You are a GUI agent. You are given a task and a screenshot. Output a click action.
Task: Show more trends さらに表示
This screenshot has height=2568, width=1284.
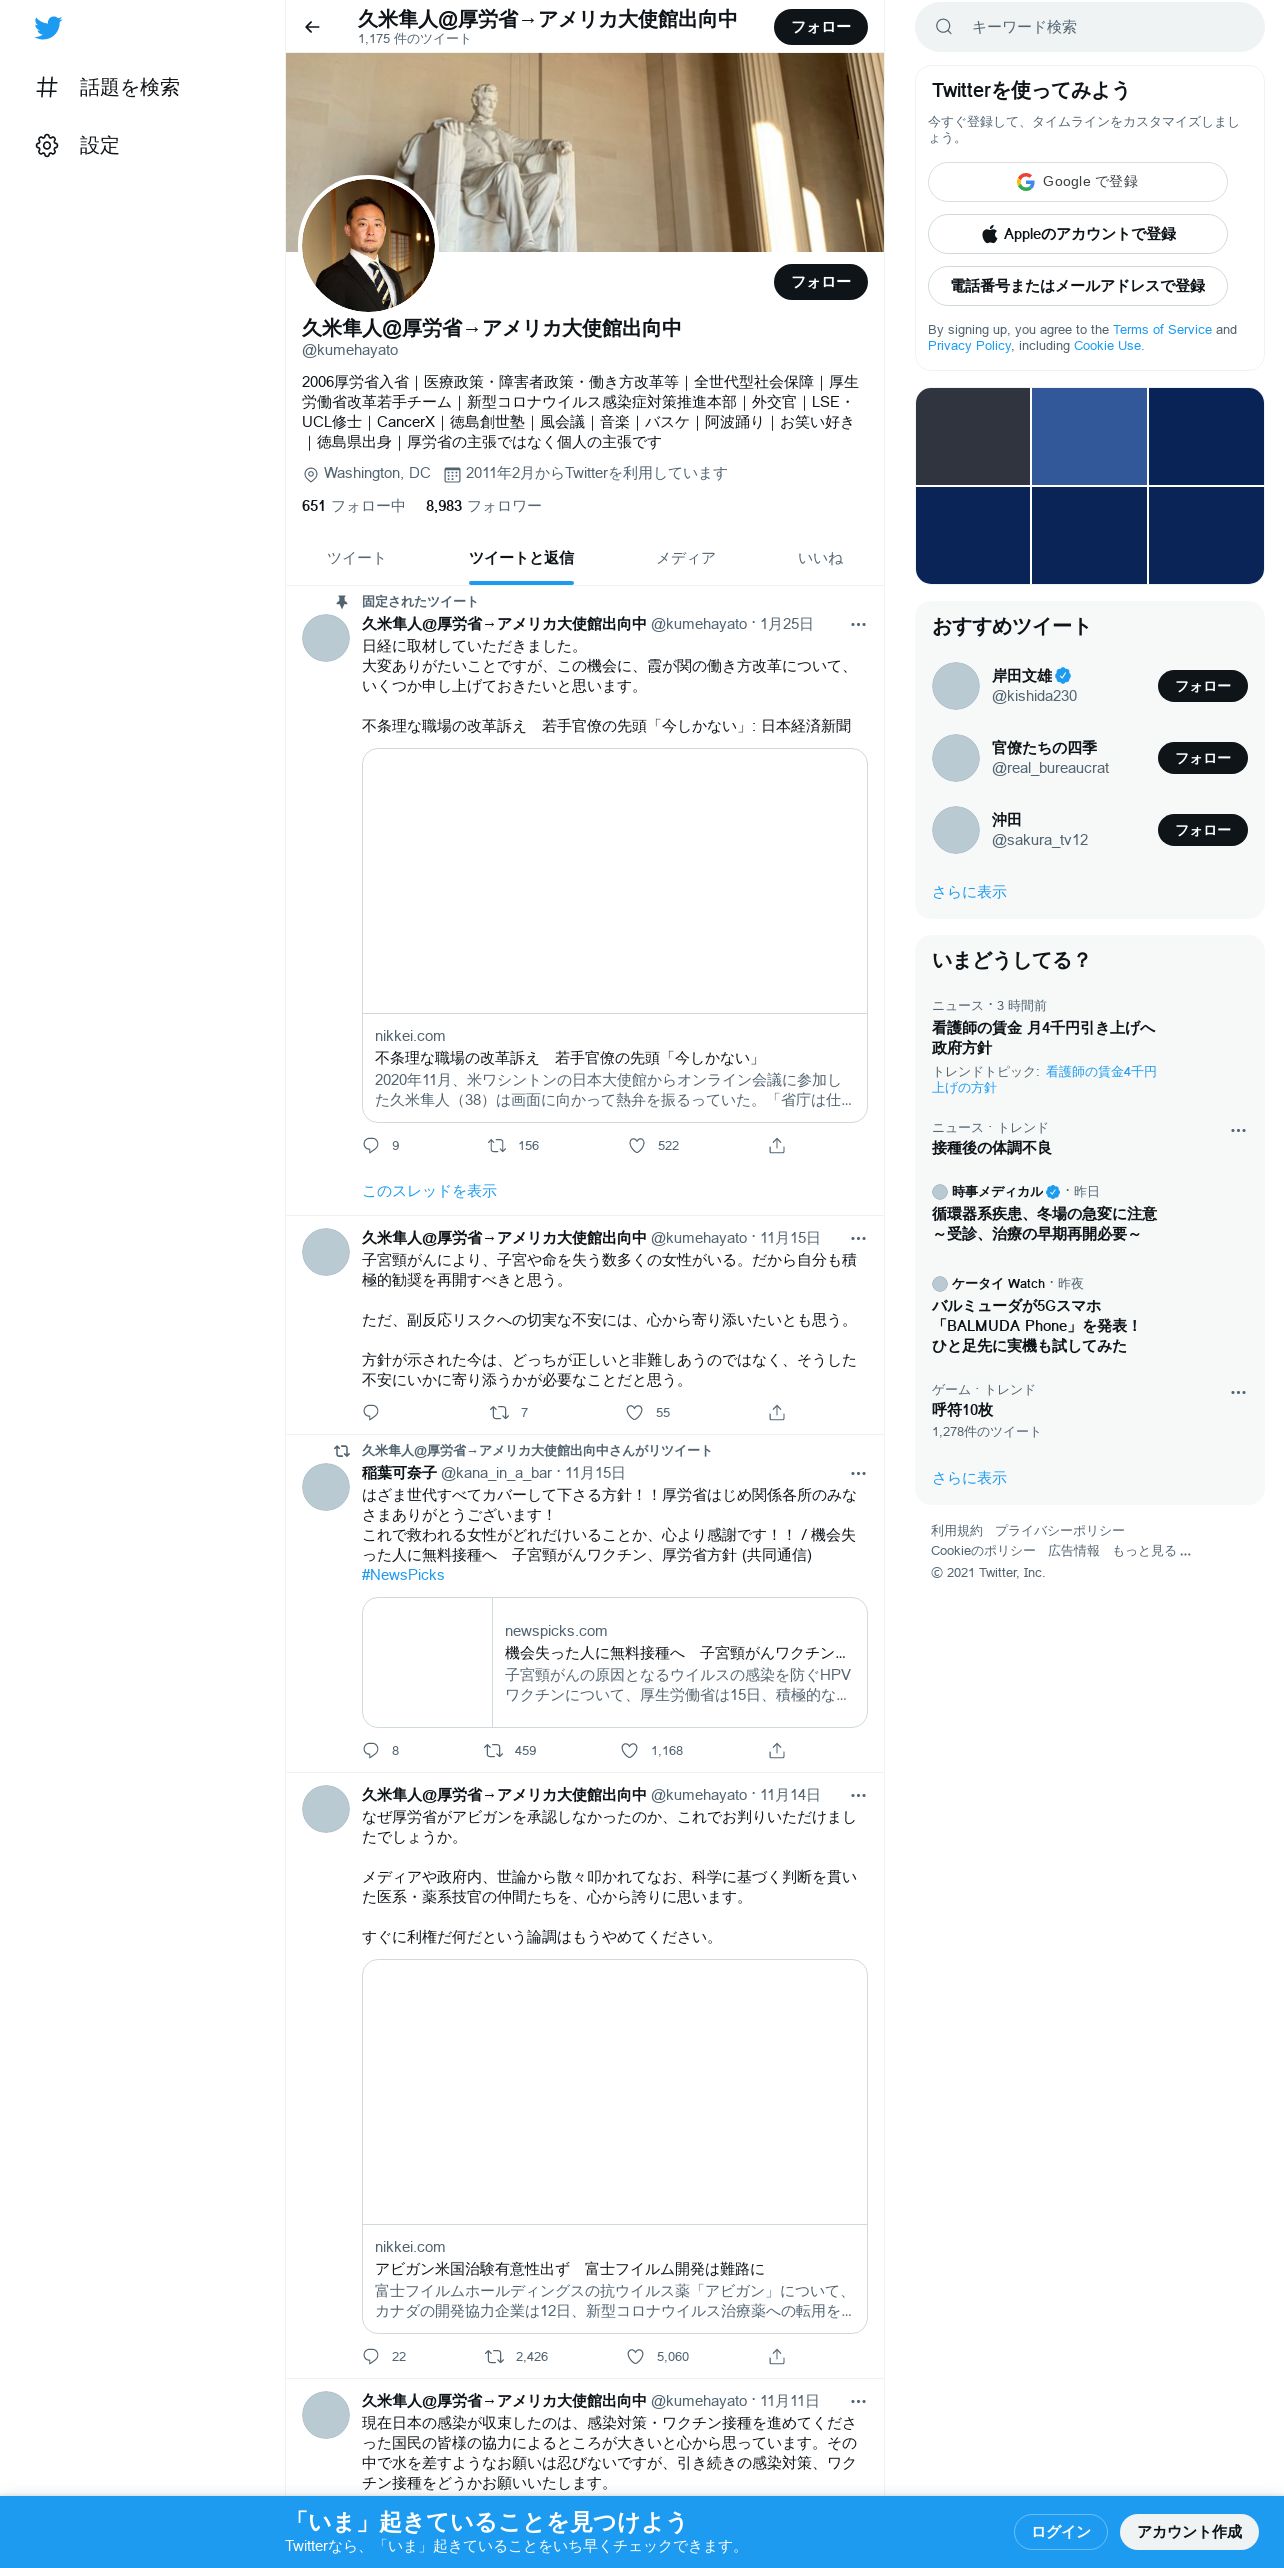point(969,1478)
